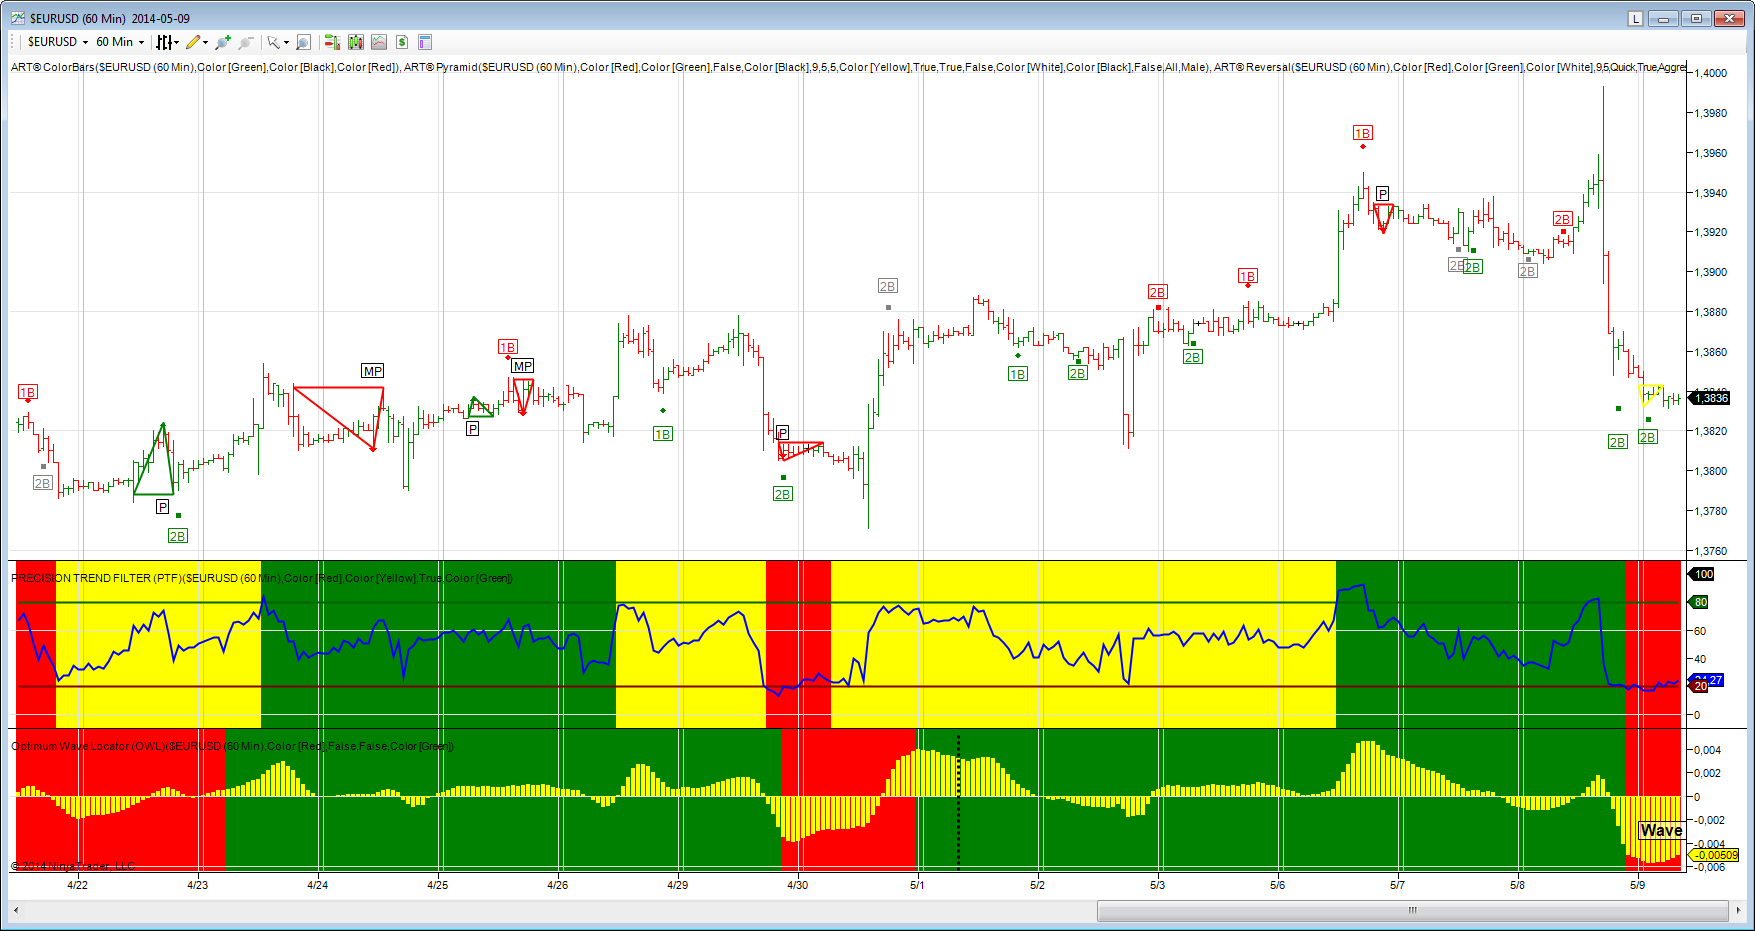
Task: Open the chart properties icon
Action: 425,42
